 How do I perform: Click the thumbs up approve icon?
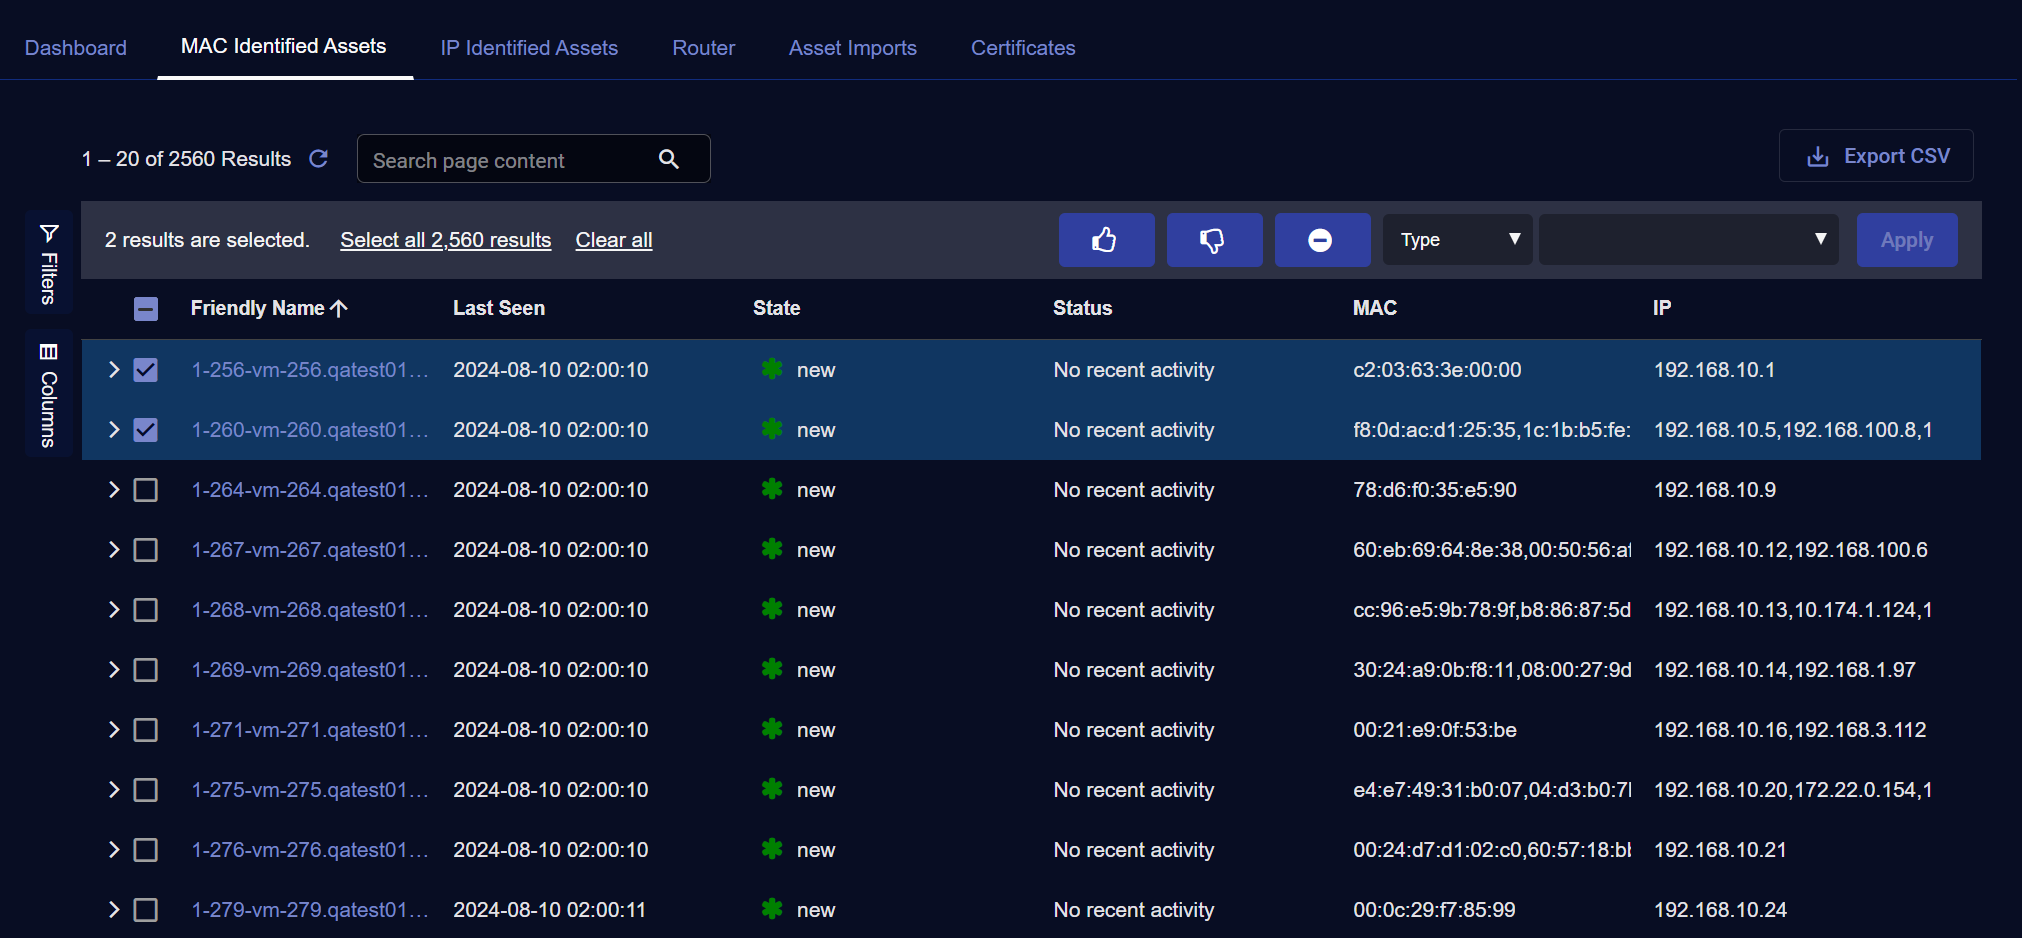pyautogui.click(x=1106, y=240)
